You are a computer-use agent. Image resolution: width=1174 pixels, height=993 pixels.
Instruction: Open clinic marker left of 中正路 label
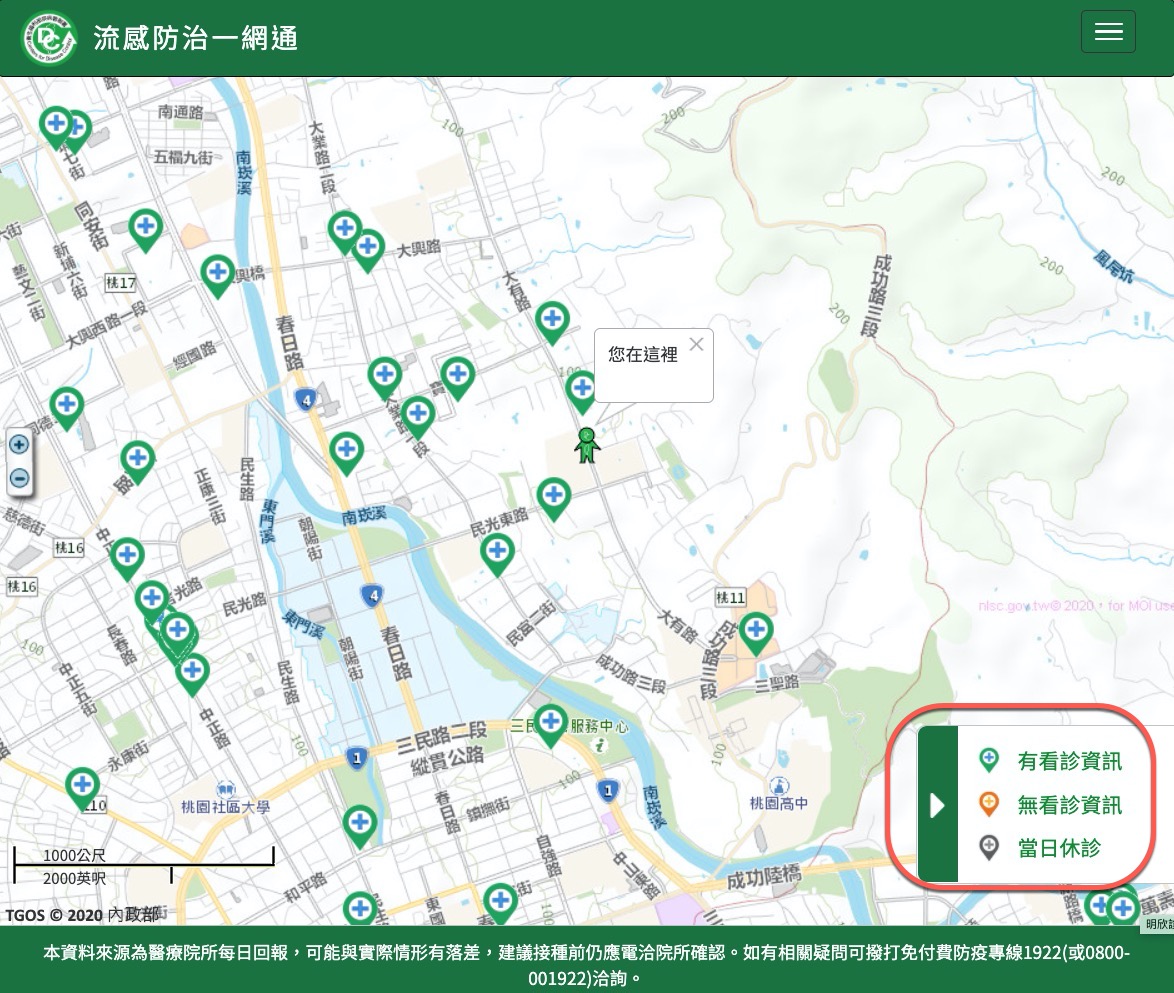192,674
